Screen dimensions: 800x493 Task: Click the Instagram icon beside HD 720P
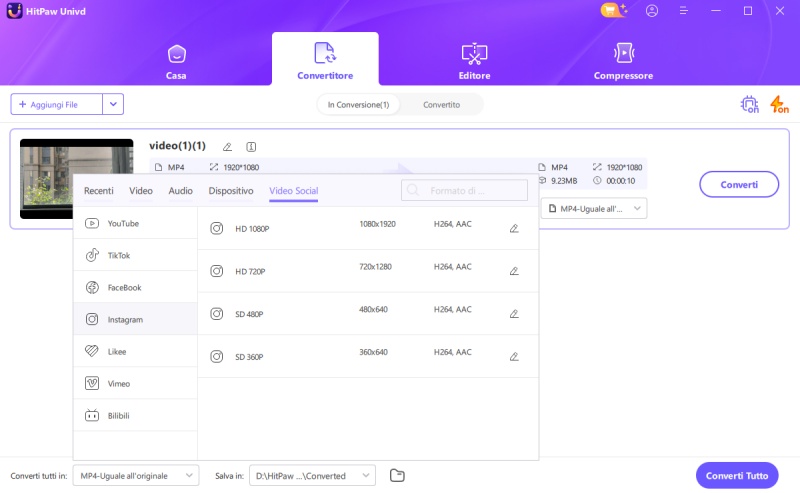click(x=217, y=271)
